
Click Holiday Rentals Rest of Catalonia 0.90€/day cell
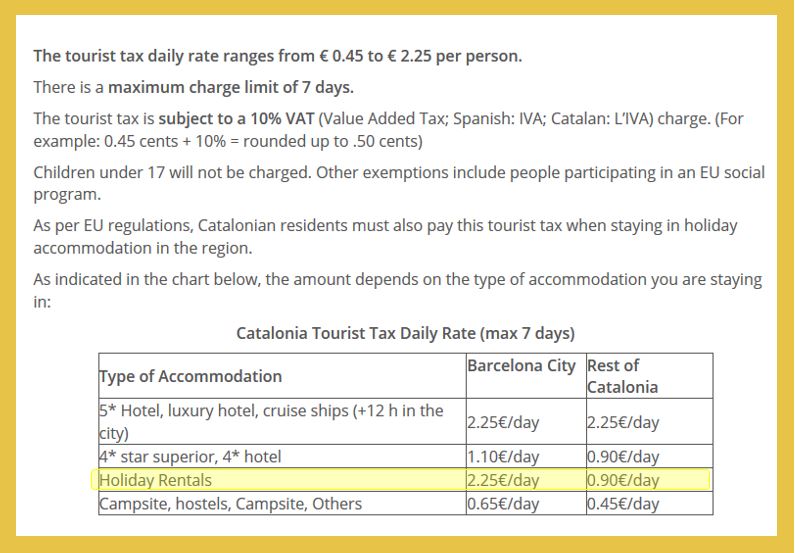click(649, 480)
